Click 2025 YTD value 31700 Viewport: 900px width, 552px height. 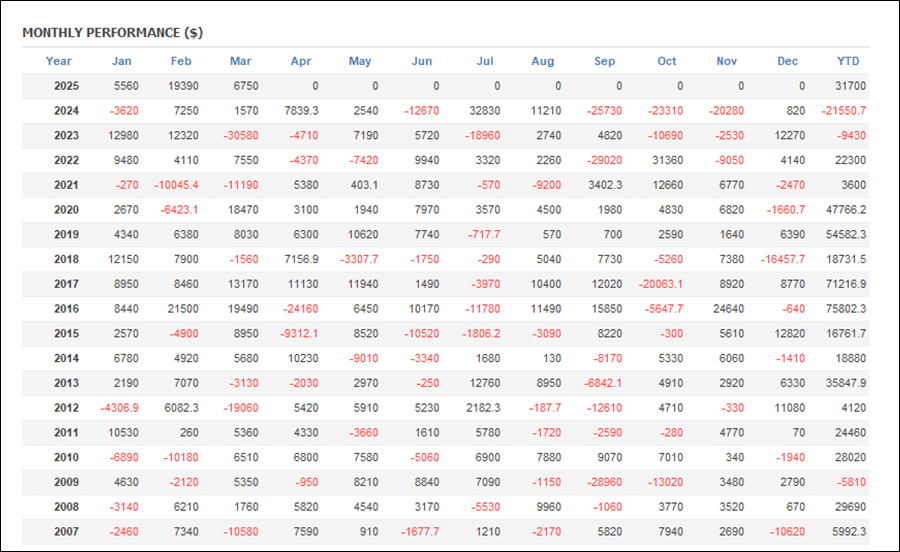pos(850,86)
